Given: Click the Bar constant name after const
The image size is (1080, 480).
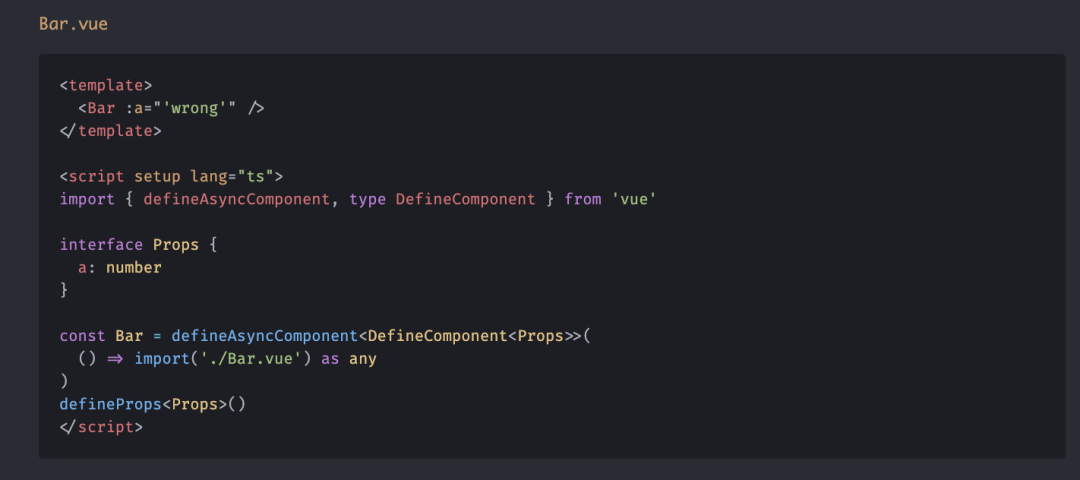Looking at the screenshot, I should [129, 335].
